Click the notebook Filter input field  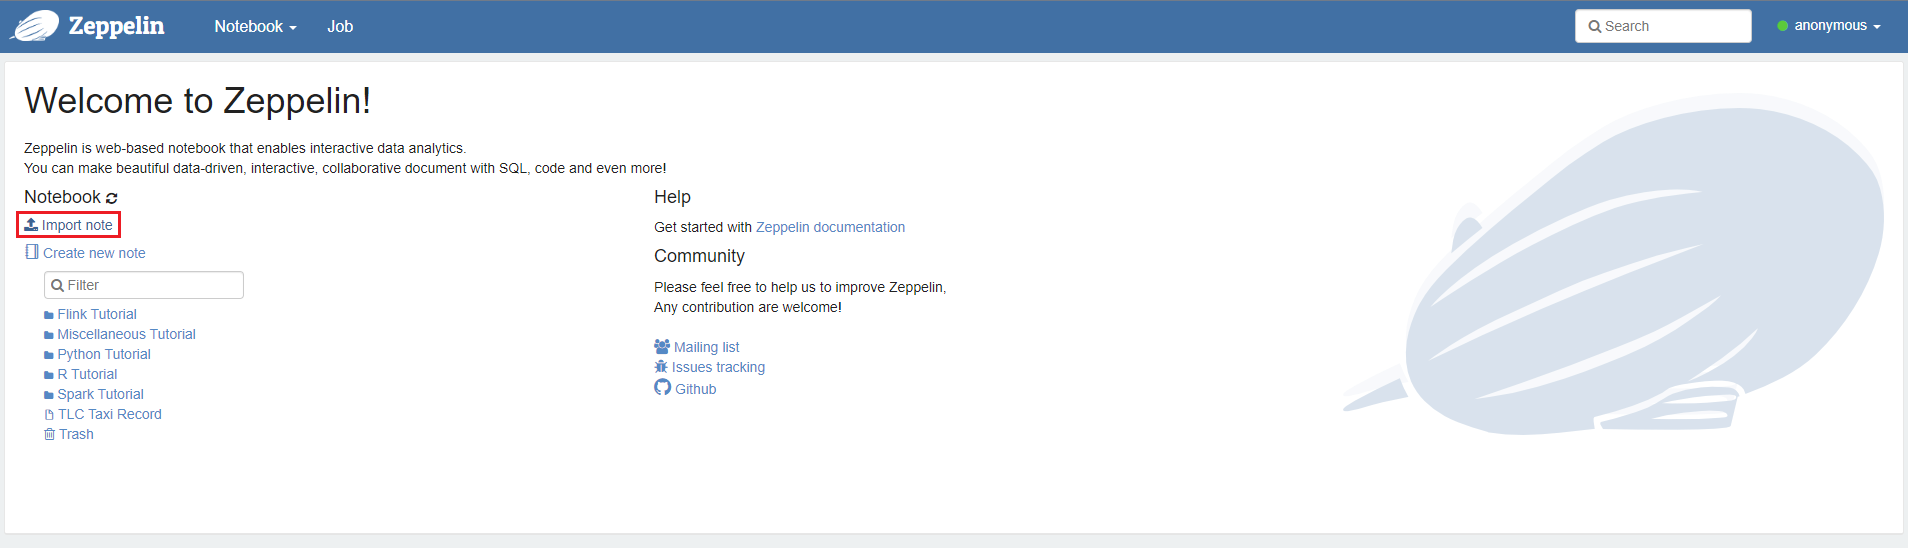(x=144, y=285)
